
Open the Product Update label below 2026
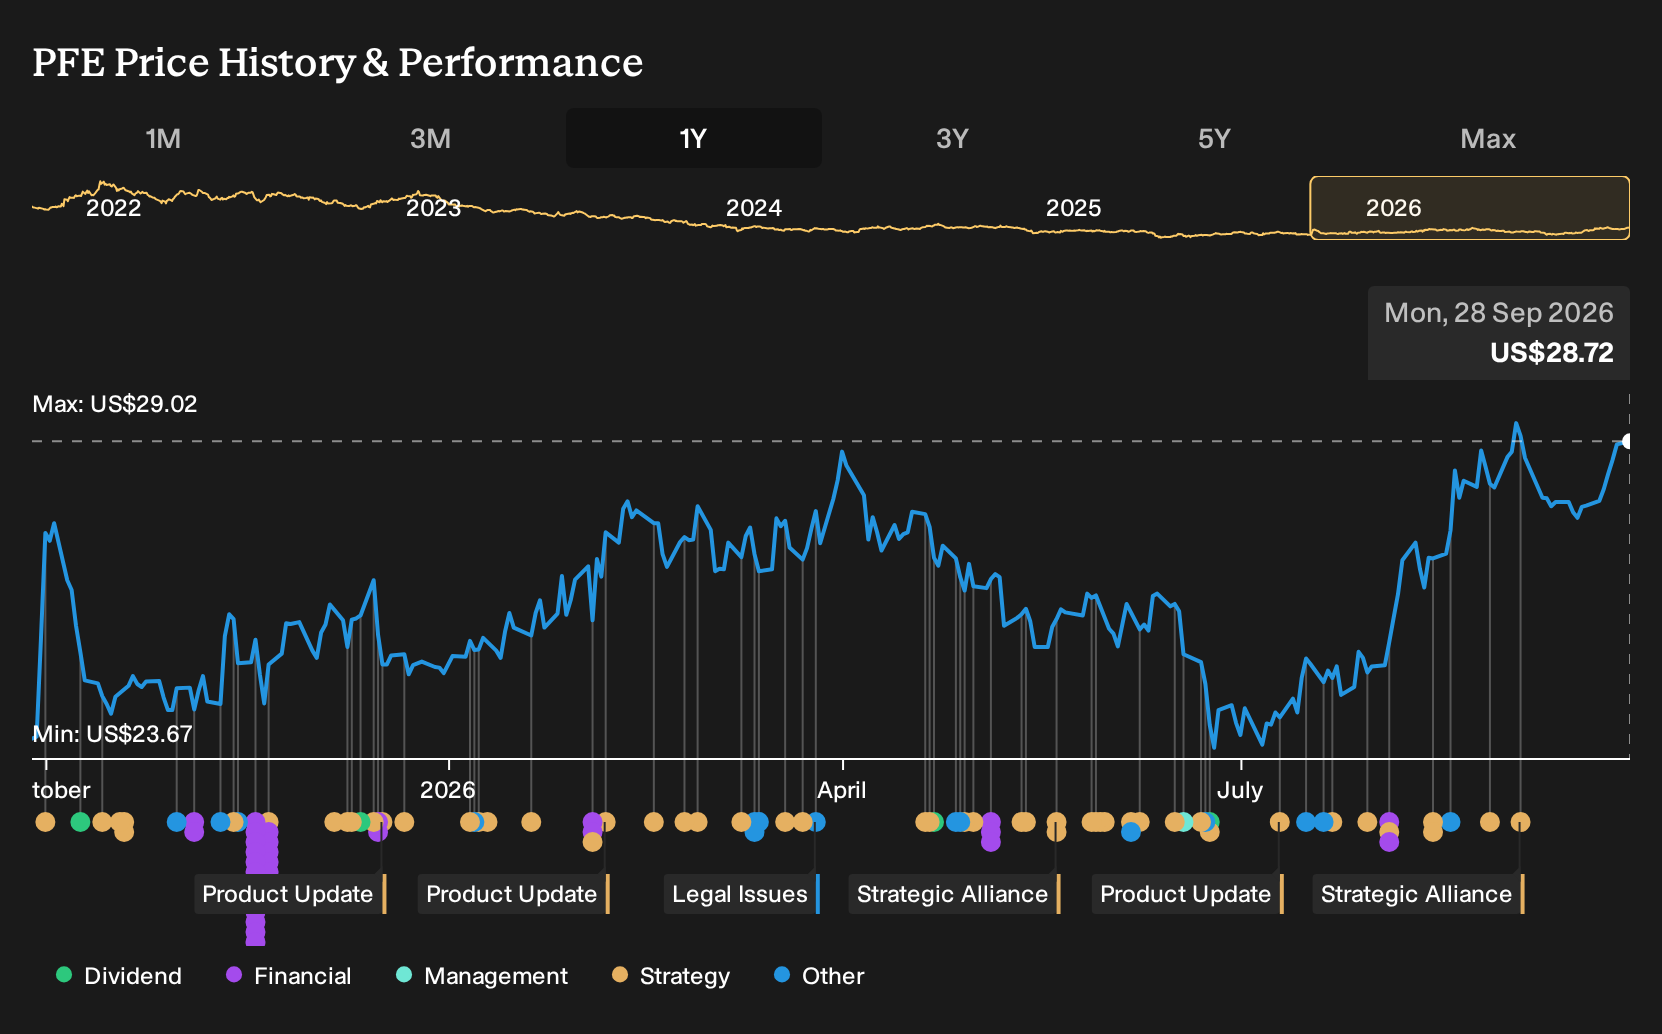point(514,894)
